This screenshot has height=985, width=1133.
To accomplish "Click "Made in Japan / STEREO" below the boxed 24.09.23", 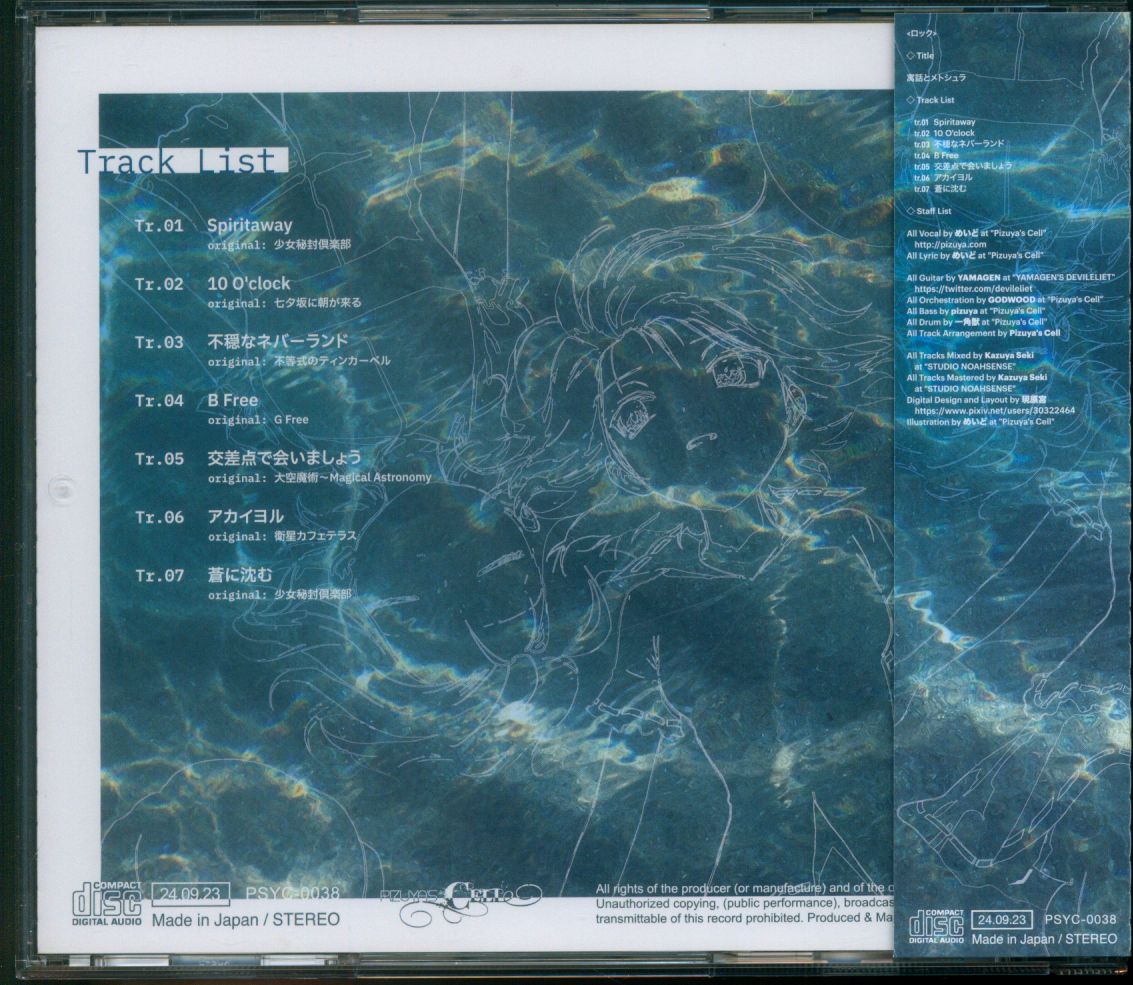I will tap(245, 919).
